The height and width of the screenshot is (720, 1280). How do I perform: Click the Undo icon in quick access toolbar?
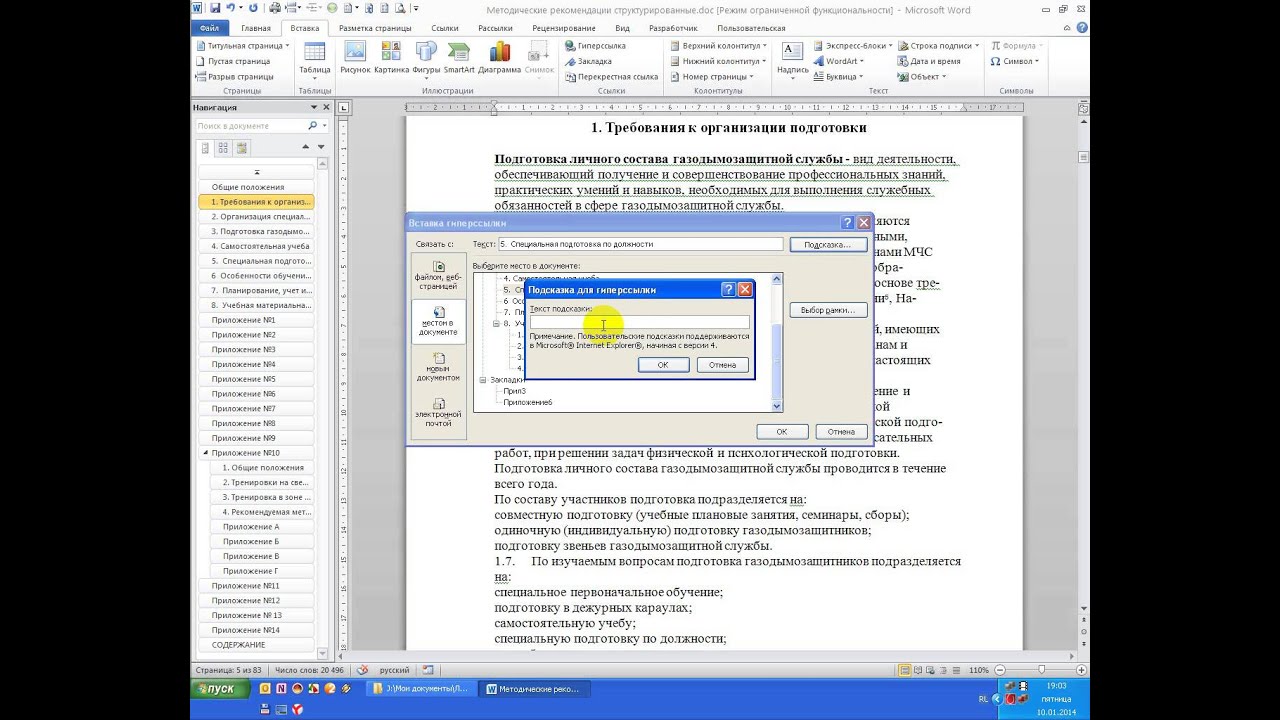(230, 8)
